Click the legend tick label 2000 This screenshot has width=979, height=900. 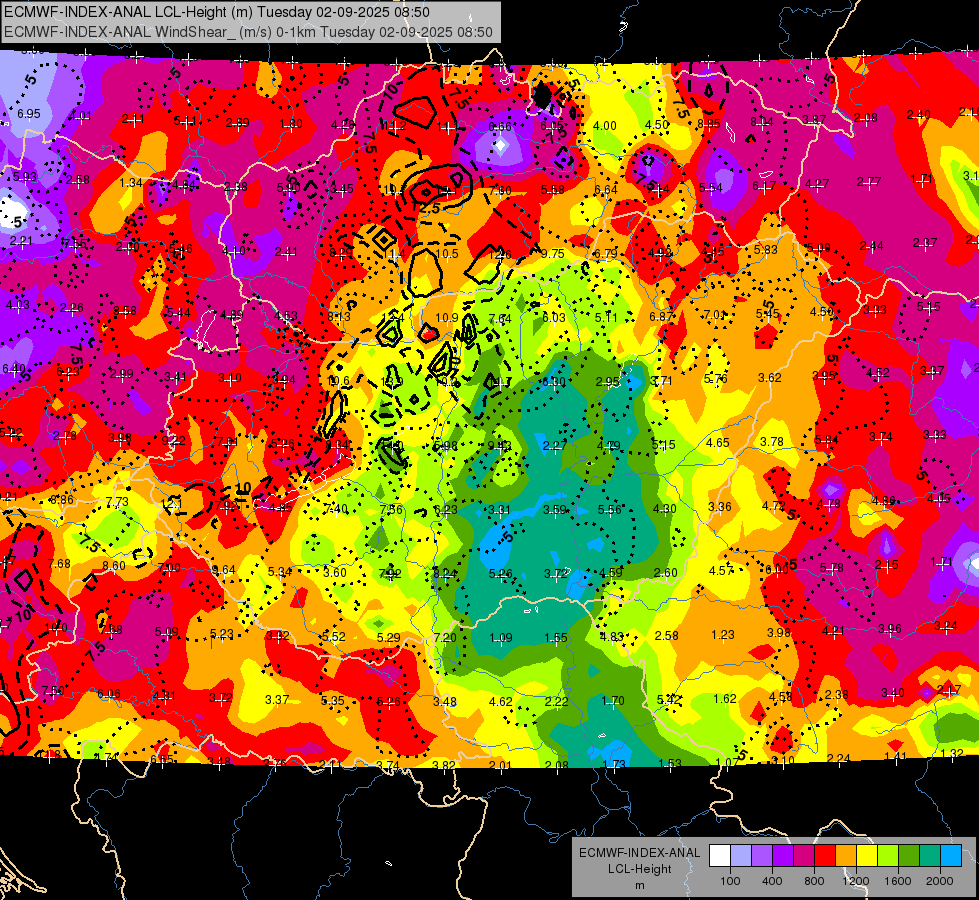[x=940, y=881]
